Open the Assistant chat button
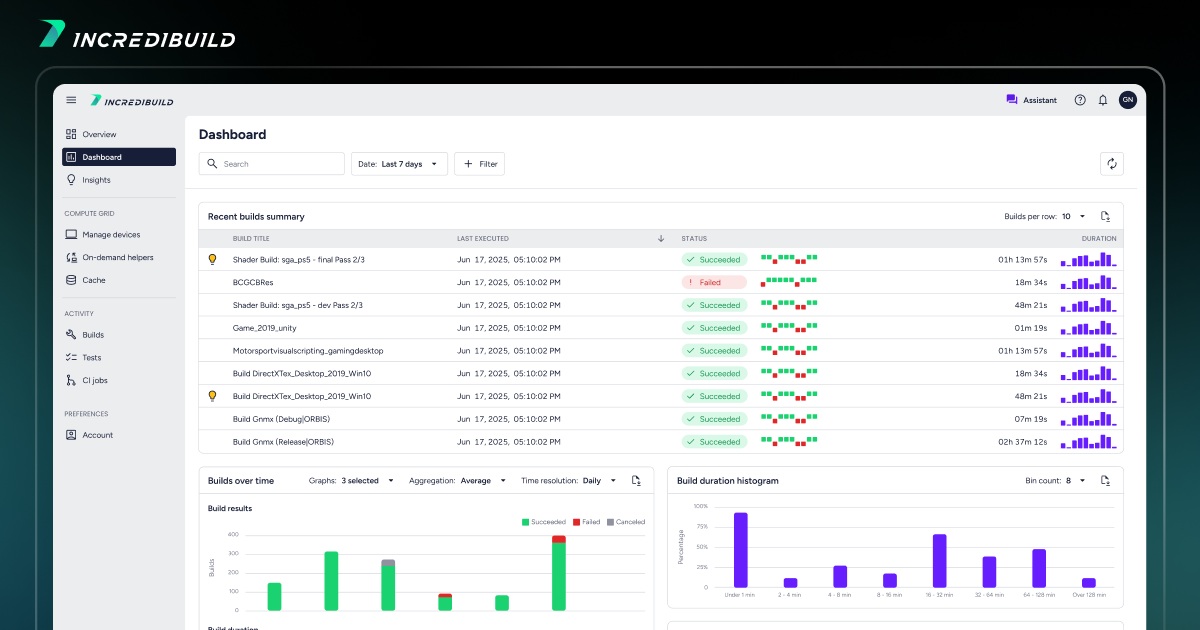The width and height of the screenshot is (1200, 630). pos(1031,100)
